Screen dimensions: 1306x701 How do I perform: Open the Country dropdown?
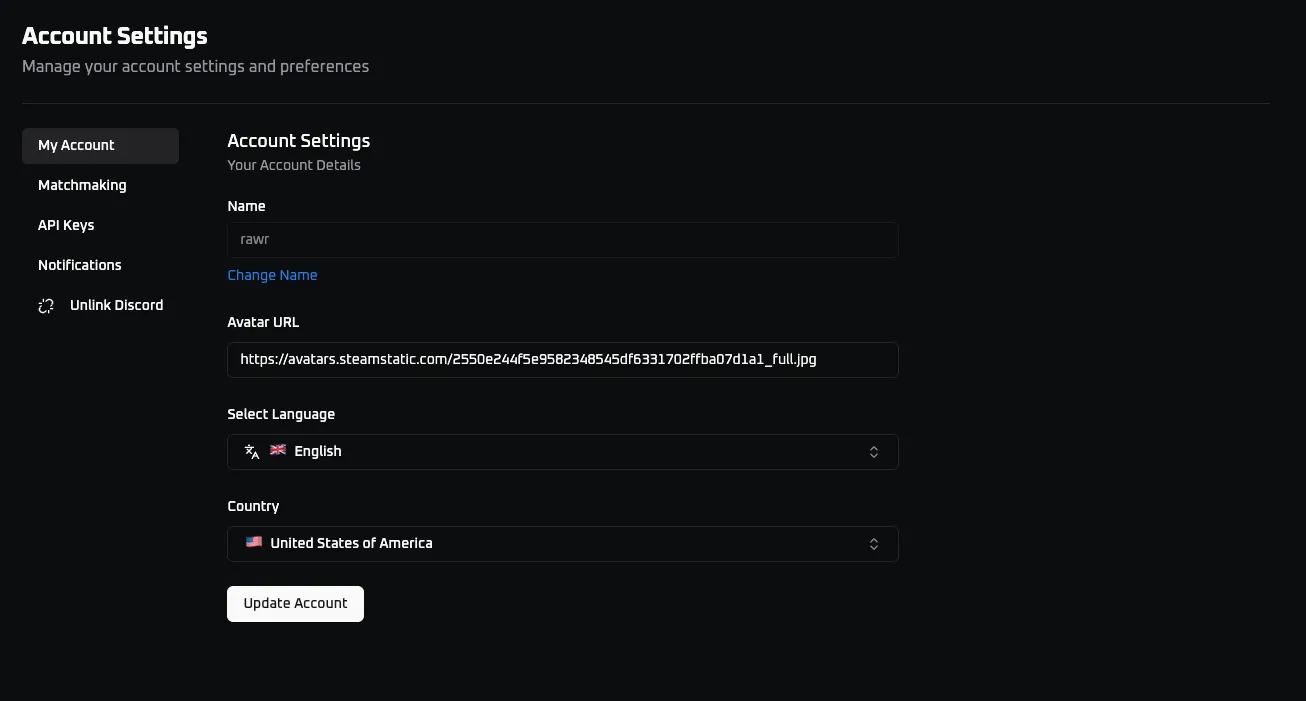point(562,543)
